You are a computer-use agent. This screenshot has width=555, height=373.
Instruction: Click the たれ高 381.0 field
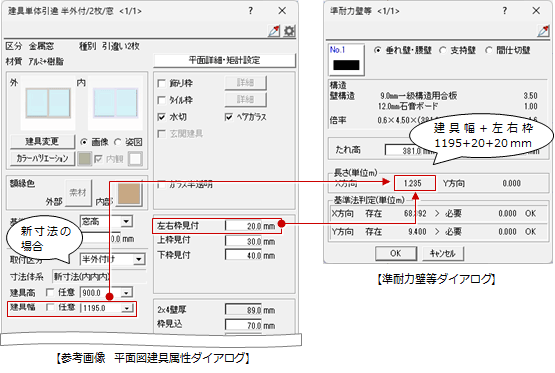click(410, 151)
